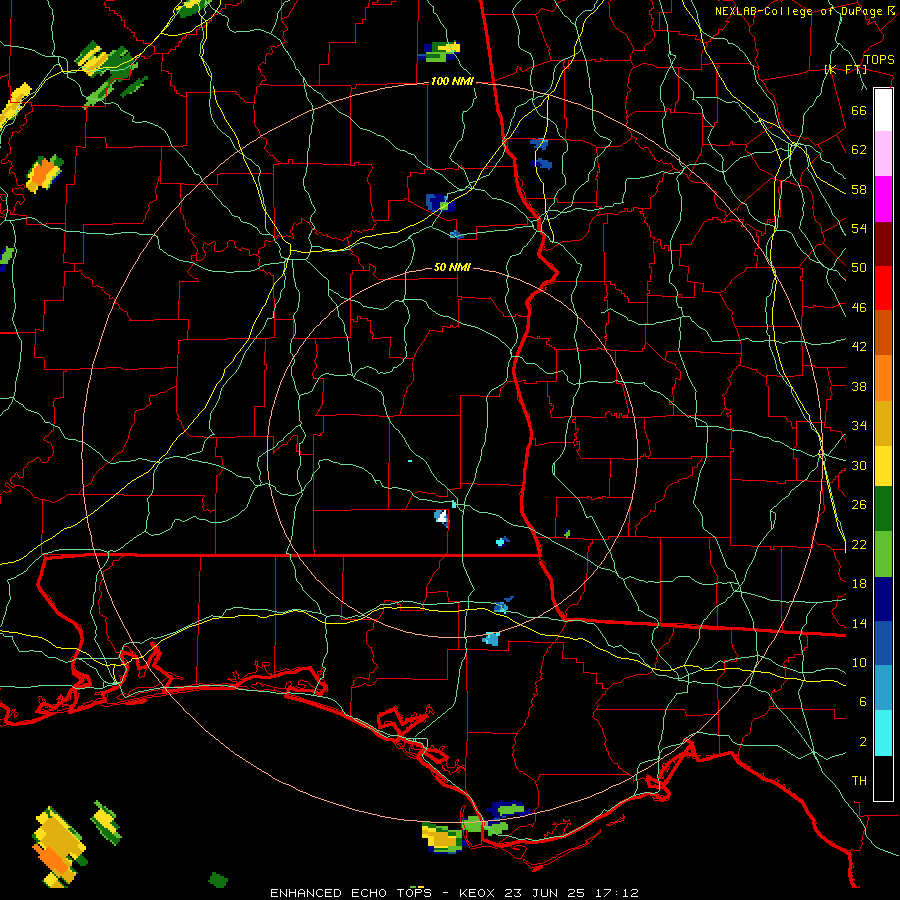900x900 pixels.
Task: Pick the yellow legend swatch
Action: point(883,465)
